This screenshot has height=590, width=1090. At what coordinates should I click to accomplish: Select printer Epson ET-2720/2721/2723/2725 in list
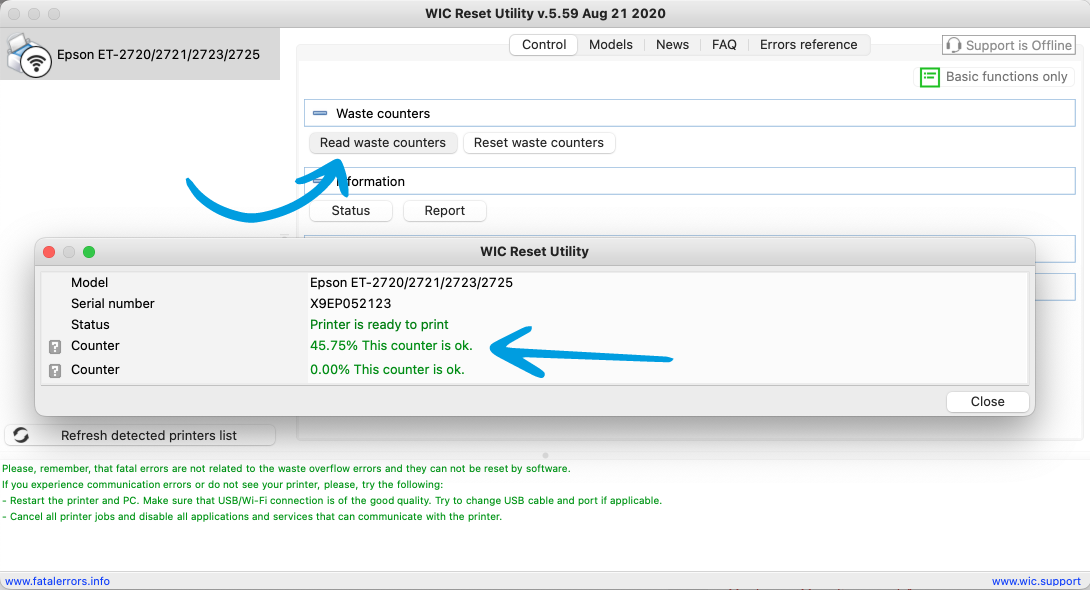(x=140, y=54)
